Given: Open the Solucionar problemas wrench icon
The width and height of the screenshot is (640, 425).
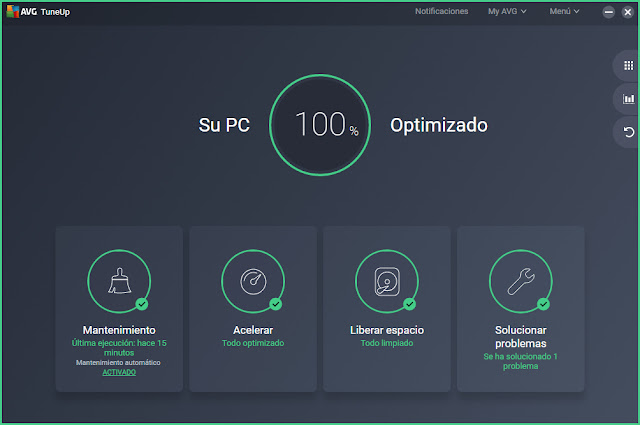Looking at the screenshot, I should click(521, 281).
